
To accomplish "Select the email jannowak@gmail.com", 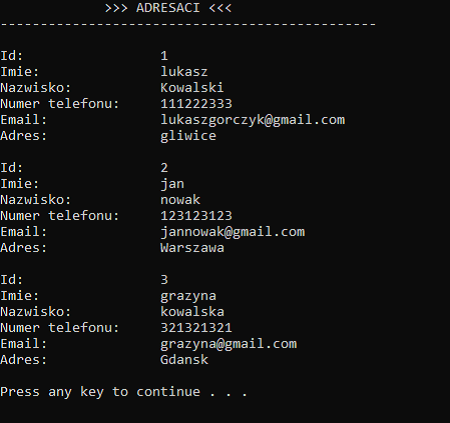I will tap(233, 232).
